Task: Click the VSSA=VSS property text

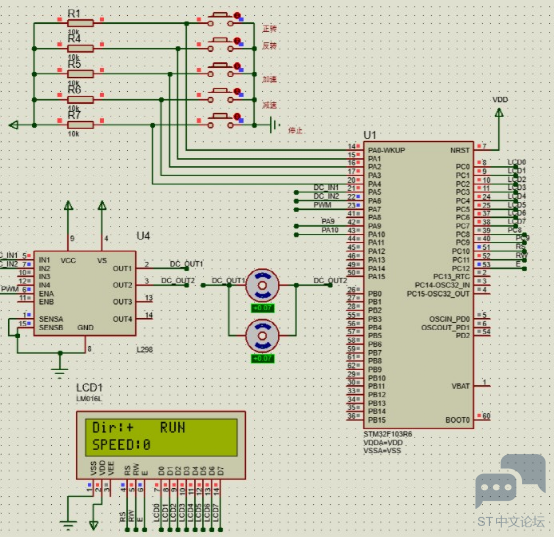Action: tap(382, 451)
